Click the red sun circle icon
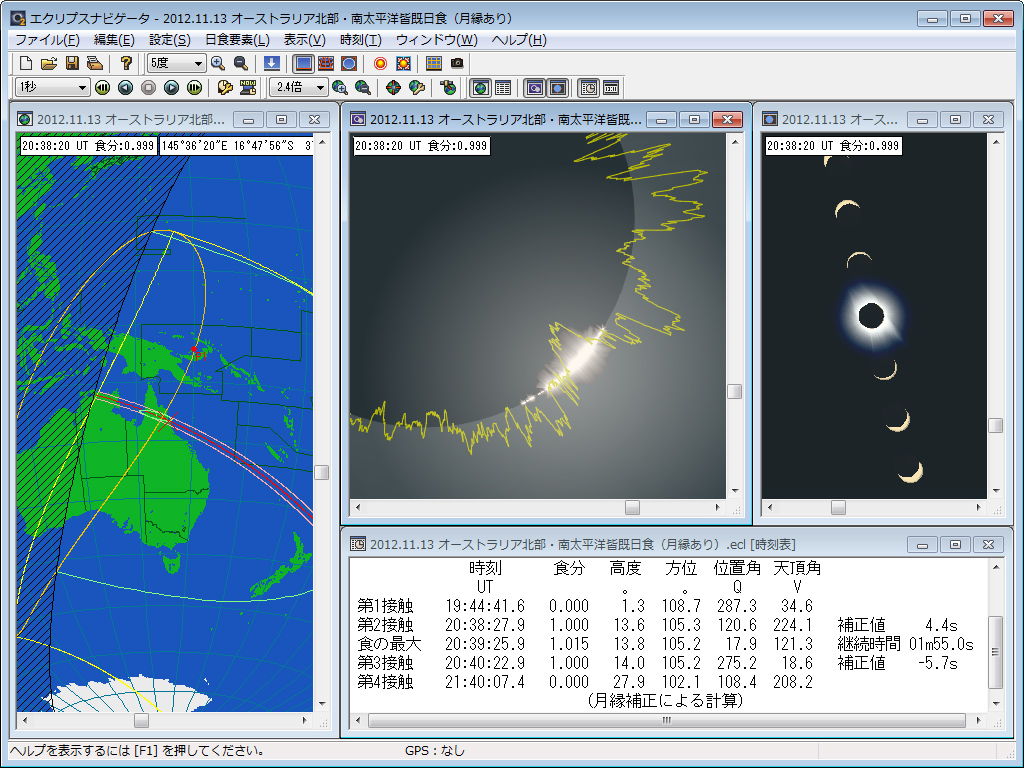Screen dimensions: 1024x768 pos(380,63)
